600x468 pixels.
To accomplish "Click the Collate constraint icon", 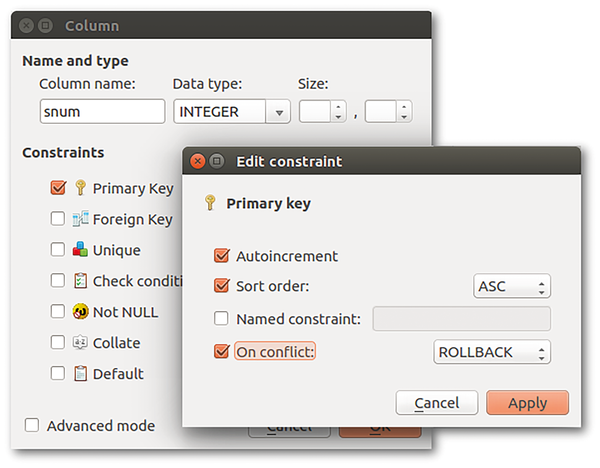I will pos(80,343).
